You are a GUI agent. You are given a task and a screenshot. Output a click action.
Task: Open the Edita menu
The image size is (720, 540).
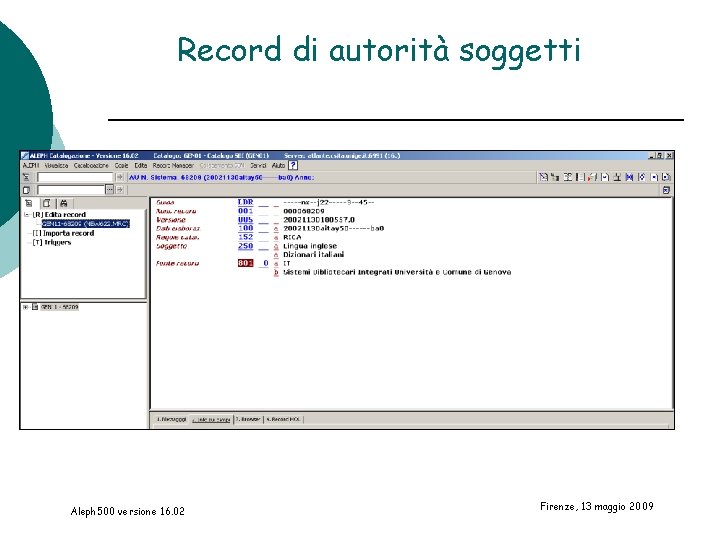tap(141, 165)
